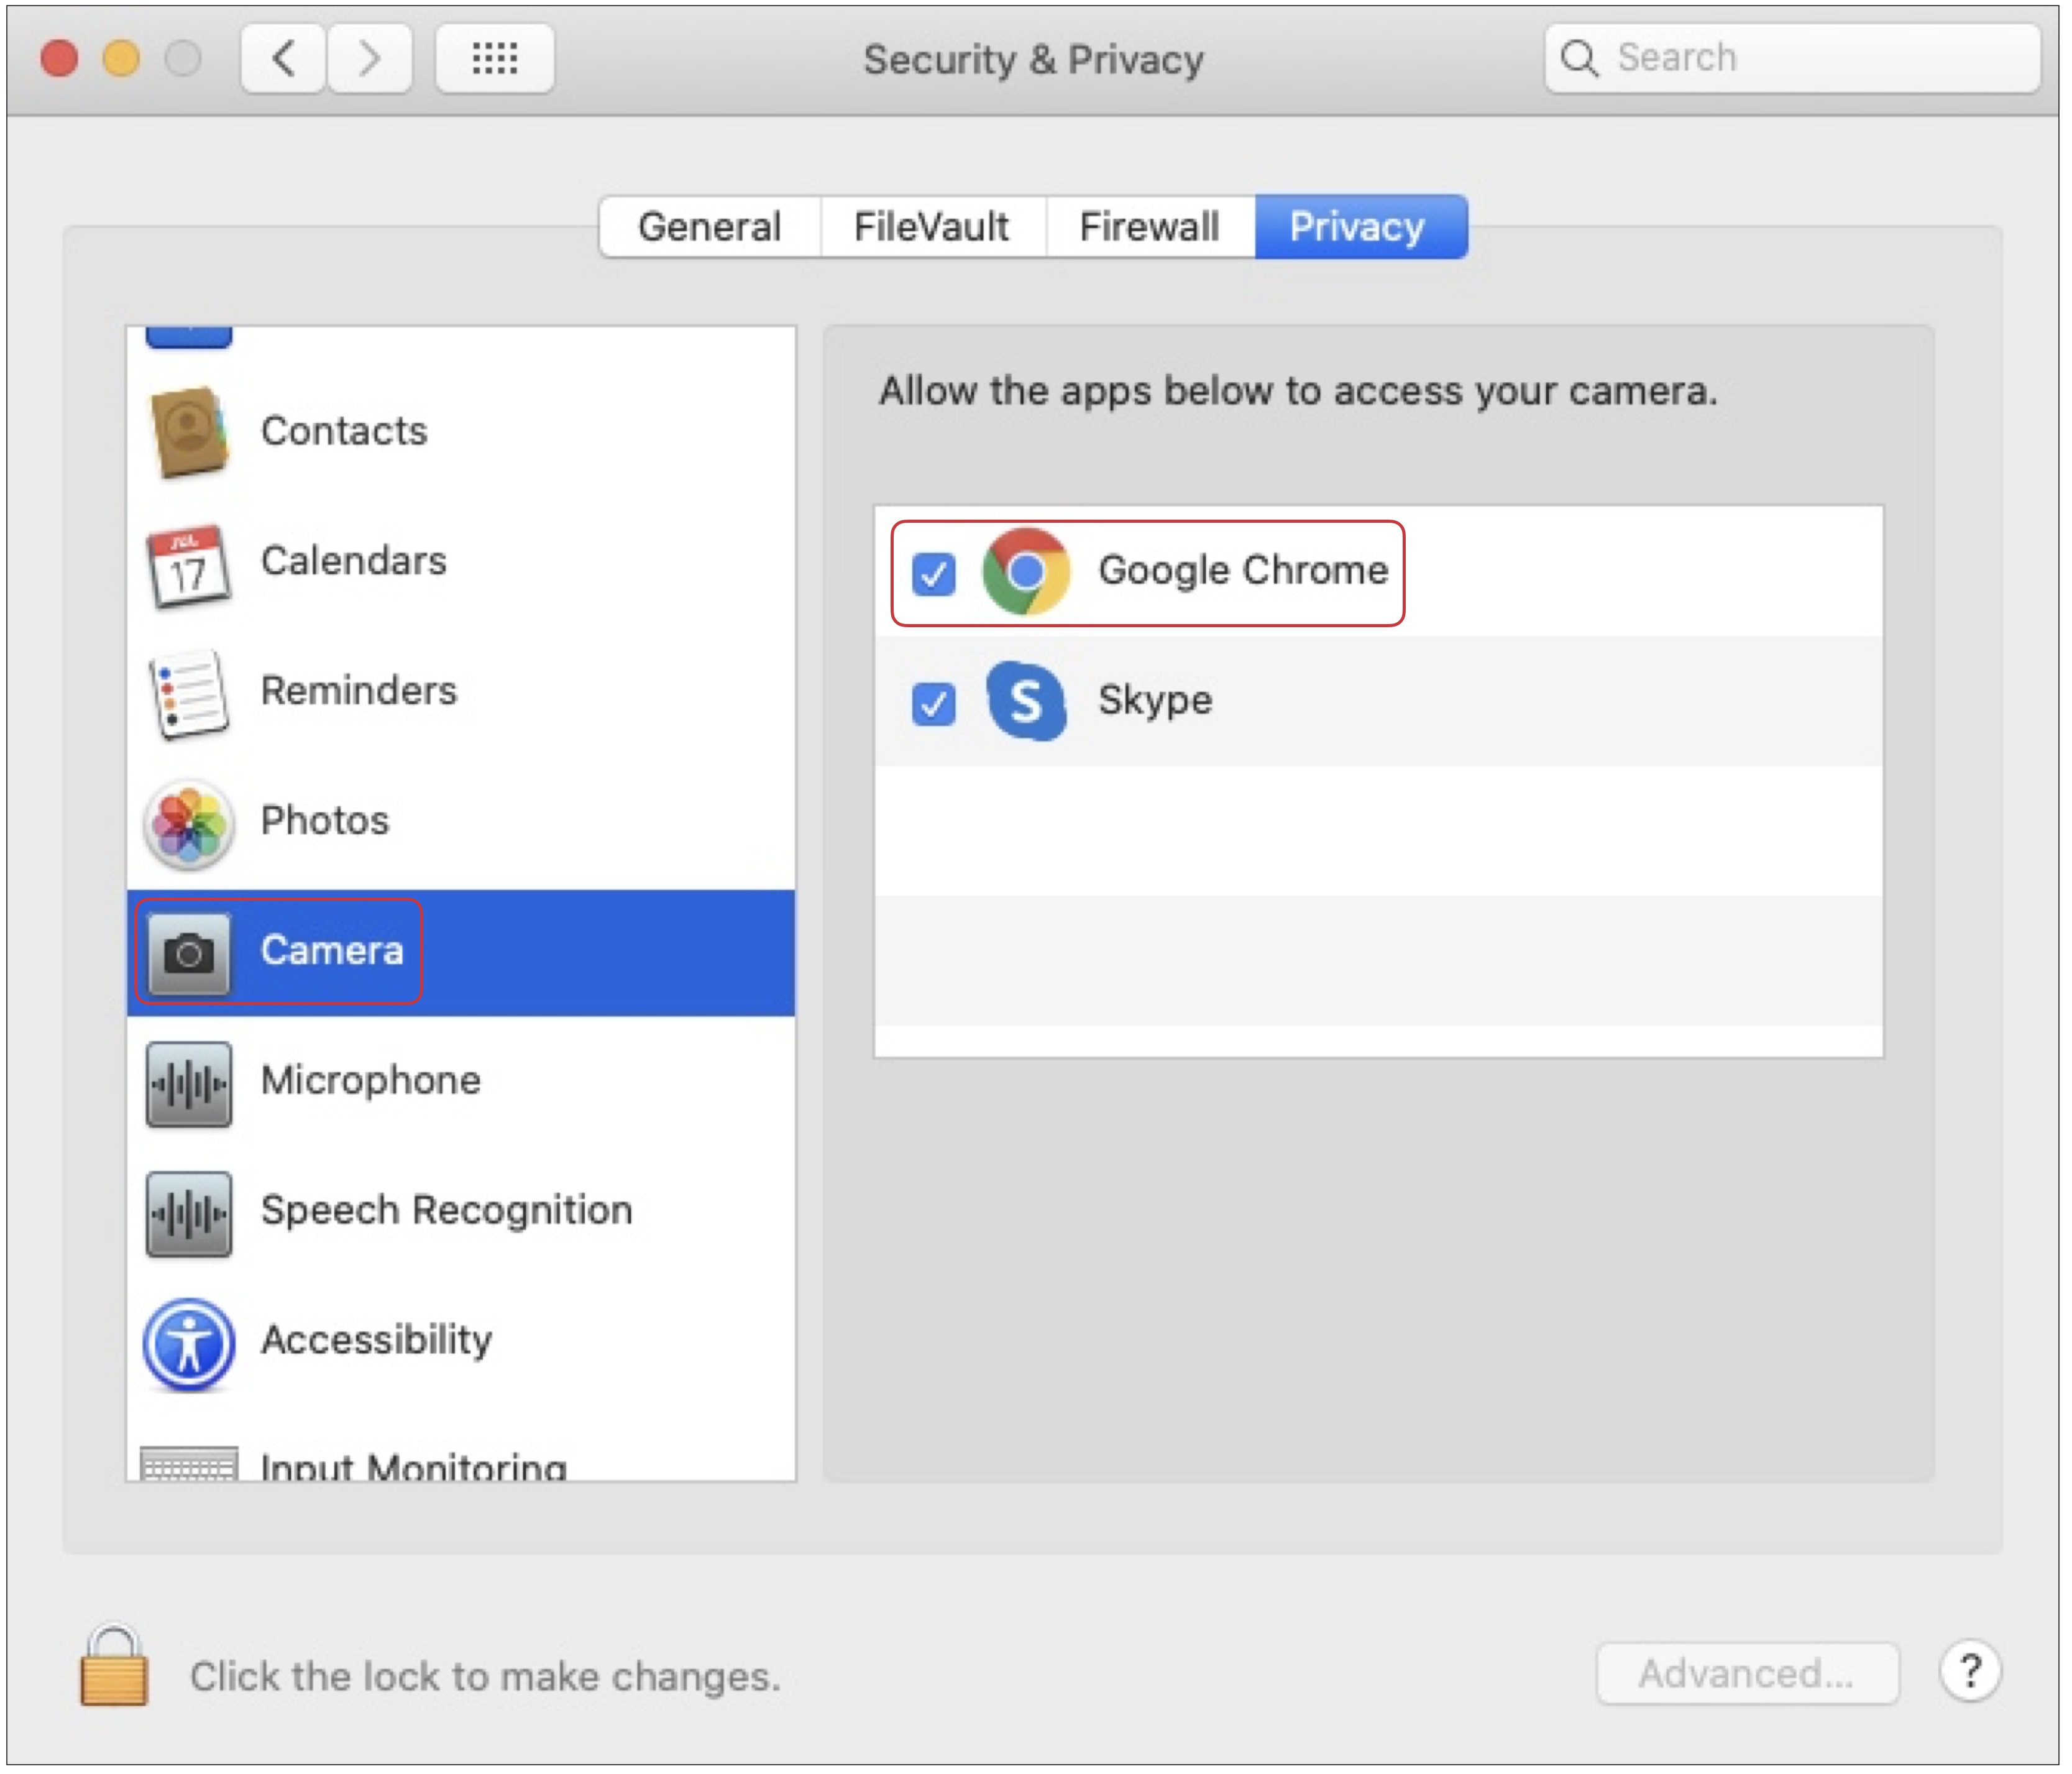Select Input Monitoring in the sidebar
This screenshot has width=2072, height=1774.
[412, 1466]
